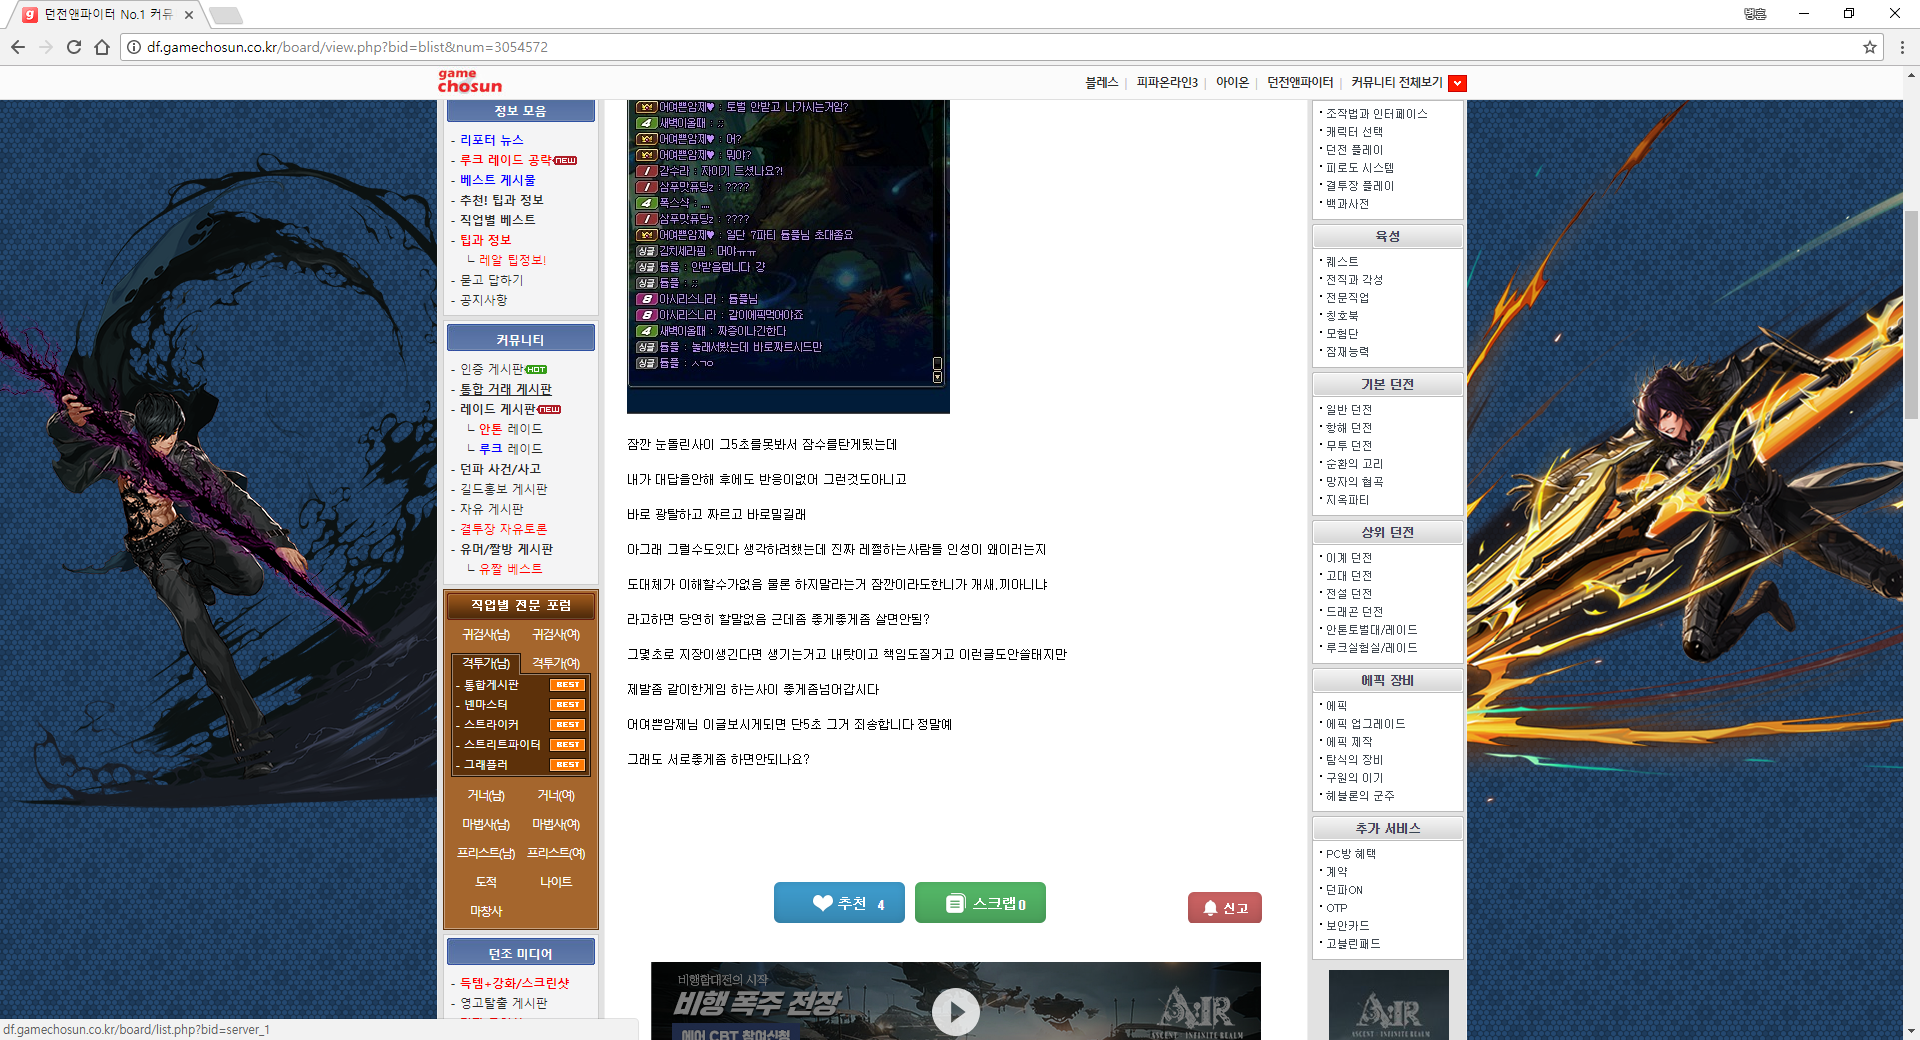
Task: Select the 귀검사(남) forum tab
Action: 486,635
